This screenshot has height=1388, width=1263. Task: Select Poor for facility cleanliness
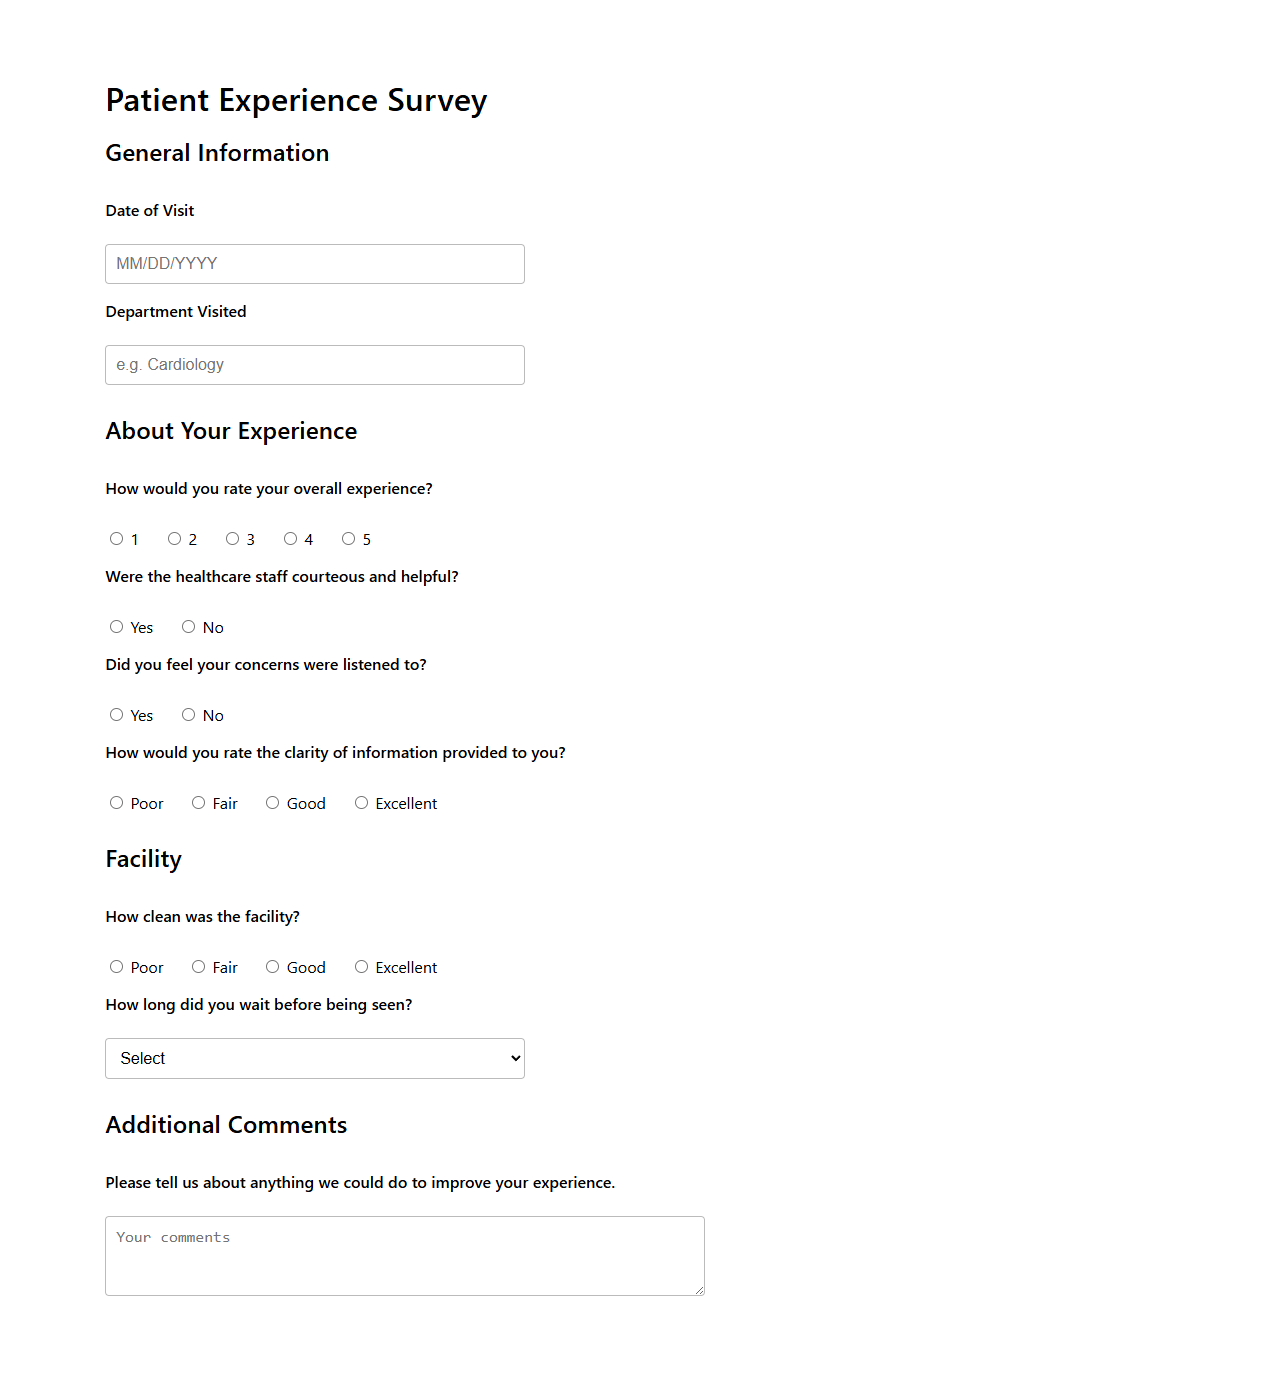pyautogui.click(x=116, y=966)
